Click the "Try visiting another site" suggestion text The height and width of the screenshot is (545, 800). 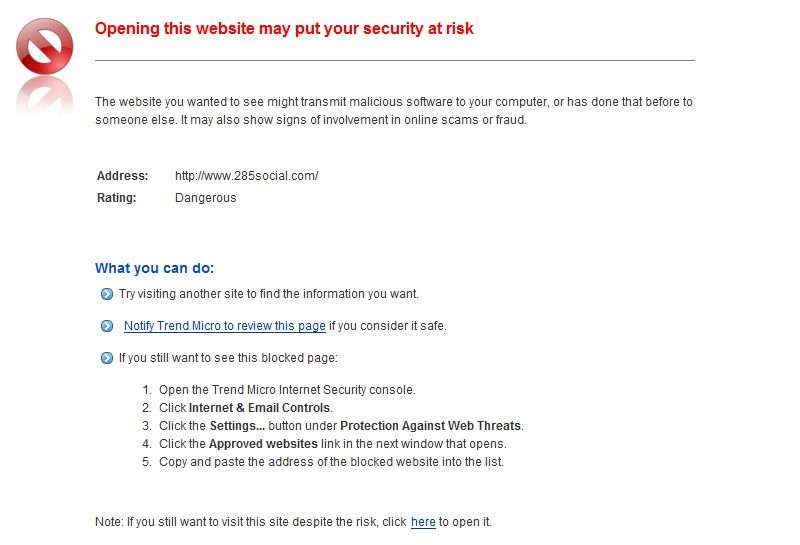pos(268,294)
